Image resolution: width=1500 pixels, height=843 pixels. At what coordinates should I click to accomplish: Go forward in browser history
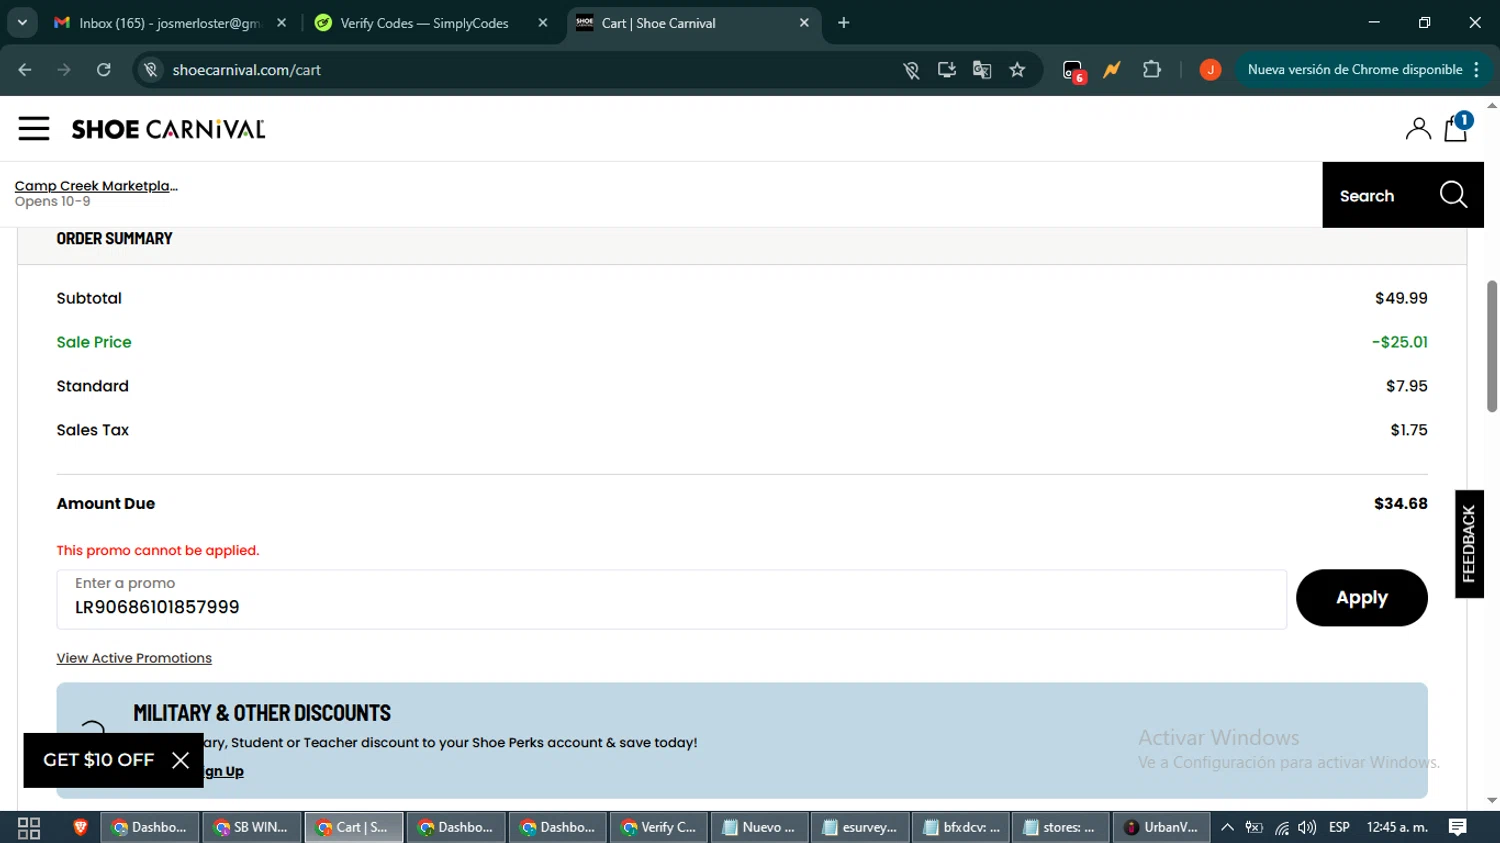[x=64, y=70]
